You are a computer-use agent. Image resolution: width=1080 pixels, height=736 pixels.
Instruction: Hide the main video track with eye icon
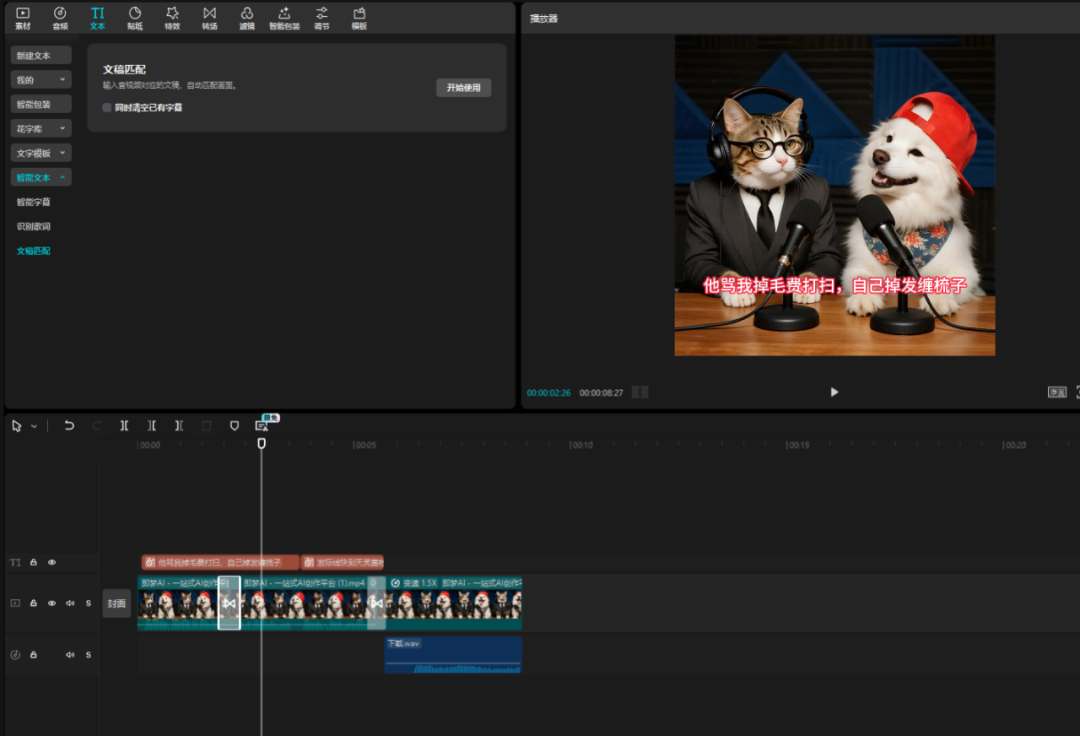pos(52,603)
